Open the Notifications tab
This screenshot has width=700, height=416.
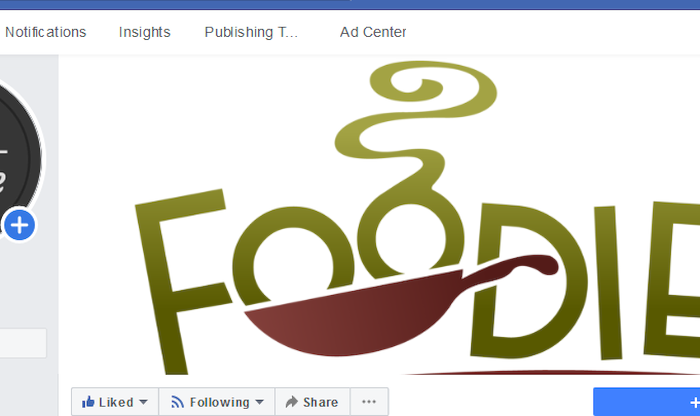(46, 32)
